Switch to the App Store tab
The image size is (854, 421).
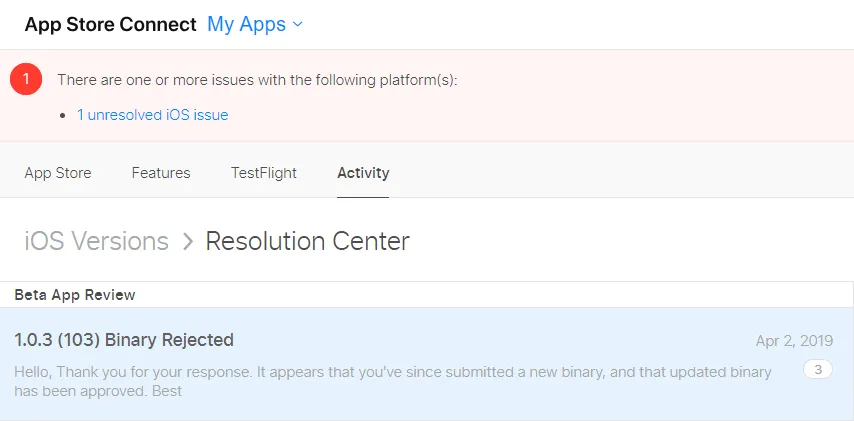58,173
